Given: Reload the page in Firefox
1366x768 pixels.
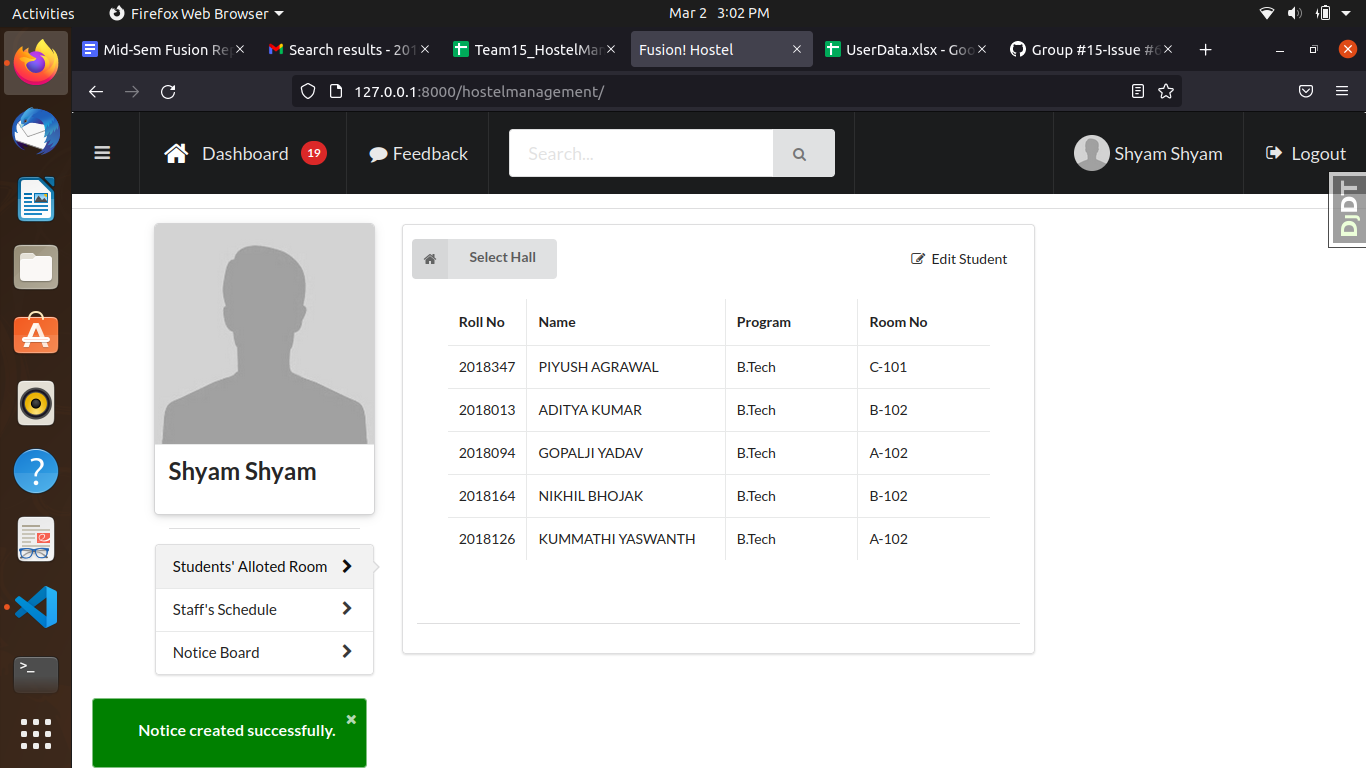Looking at the screenshot, I should [x=168, y=91].
